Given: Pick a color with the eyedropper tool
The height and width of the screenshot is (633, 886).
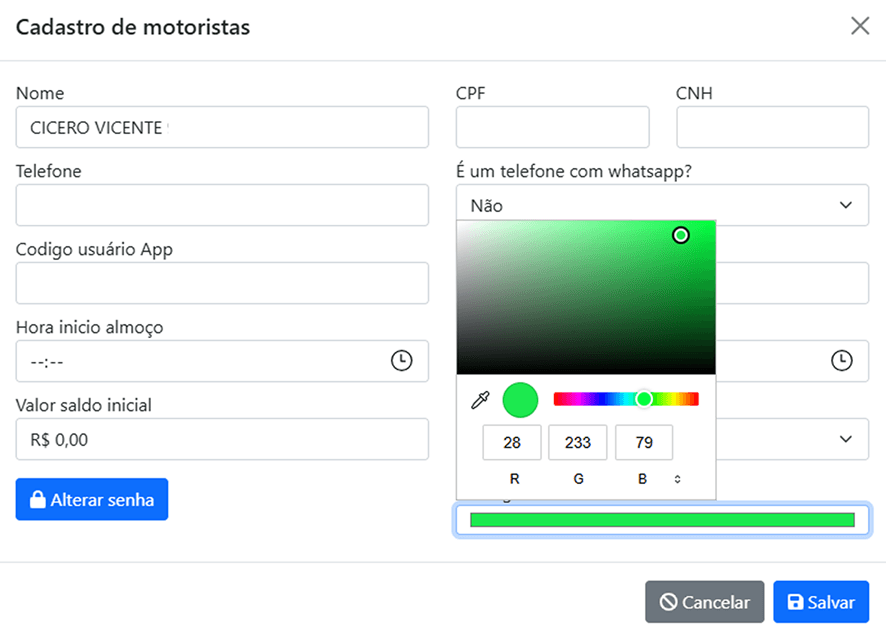Looking at the screenshot, I should [480, 399].
